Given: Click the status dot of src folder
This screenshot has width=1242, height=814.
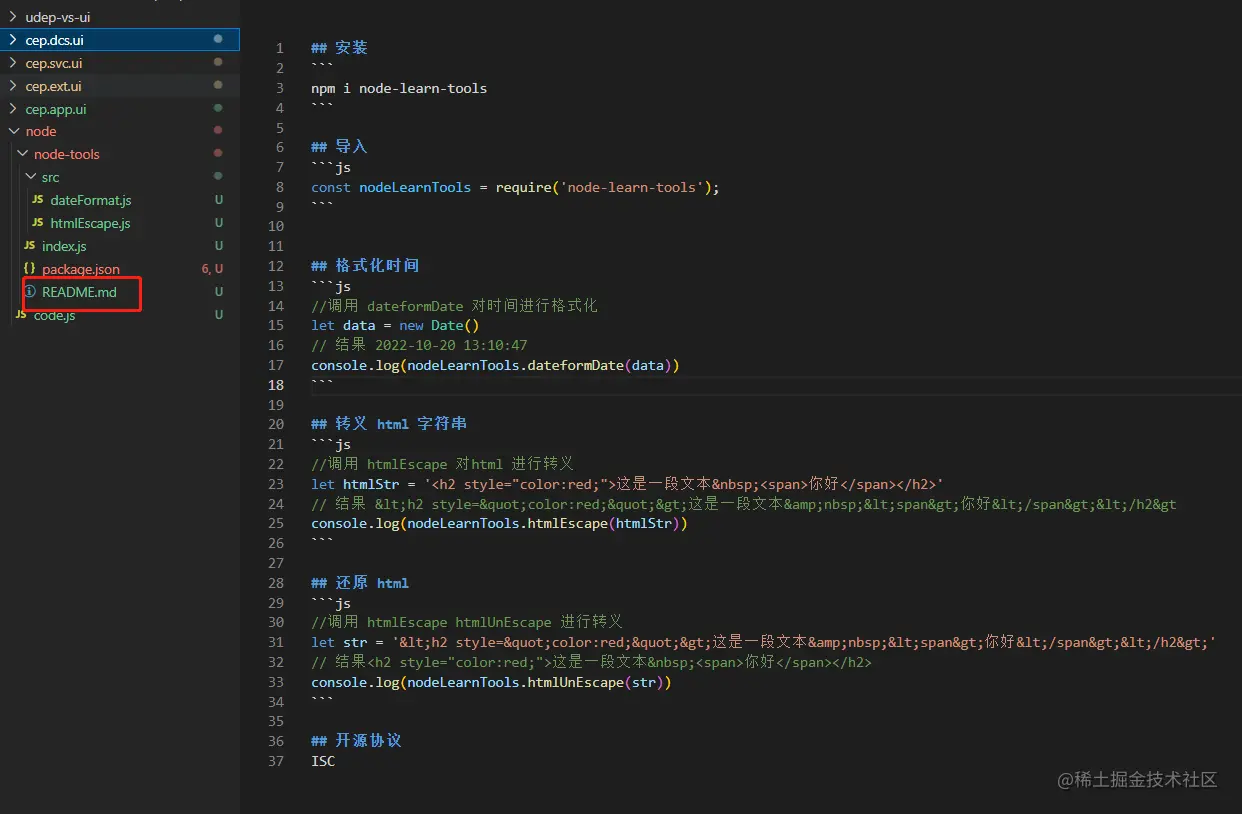Looking at the screenshot, I should tap(218, 177).
